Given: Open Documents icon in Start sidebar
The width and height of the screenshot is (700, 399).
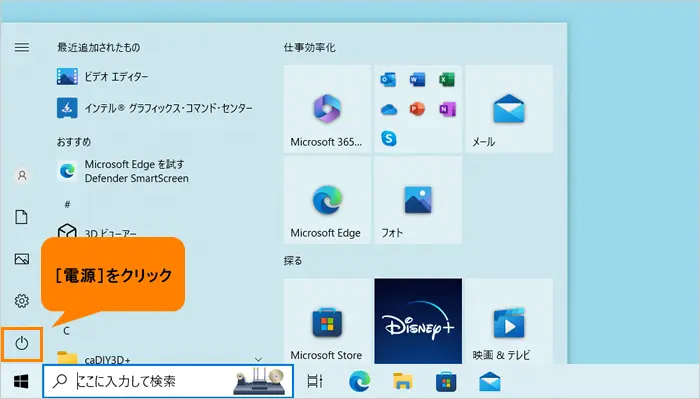Looking at the screenshot, I should [x=21, y=217].
